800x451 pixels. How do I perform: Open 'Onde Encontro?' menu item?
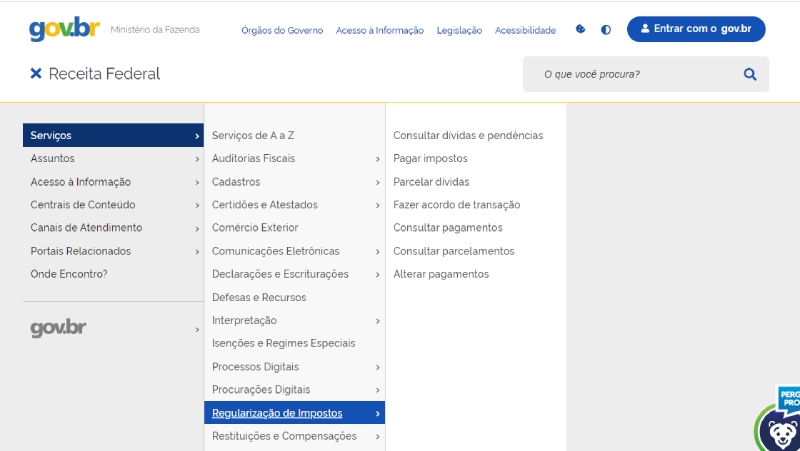click(x=113, y=274)
